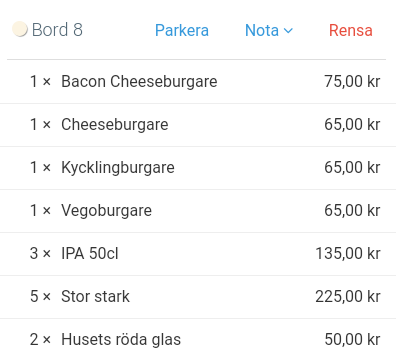Select the Cheeseburgare order line
396x361 pixels.
tap(198, 125)
